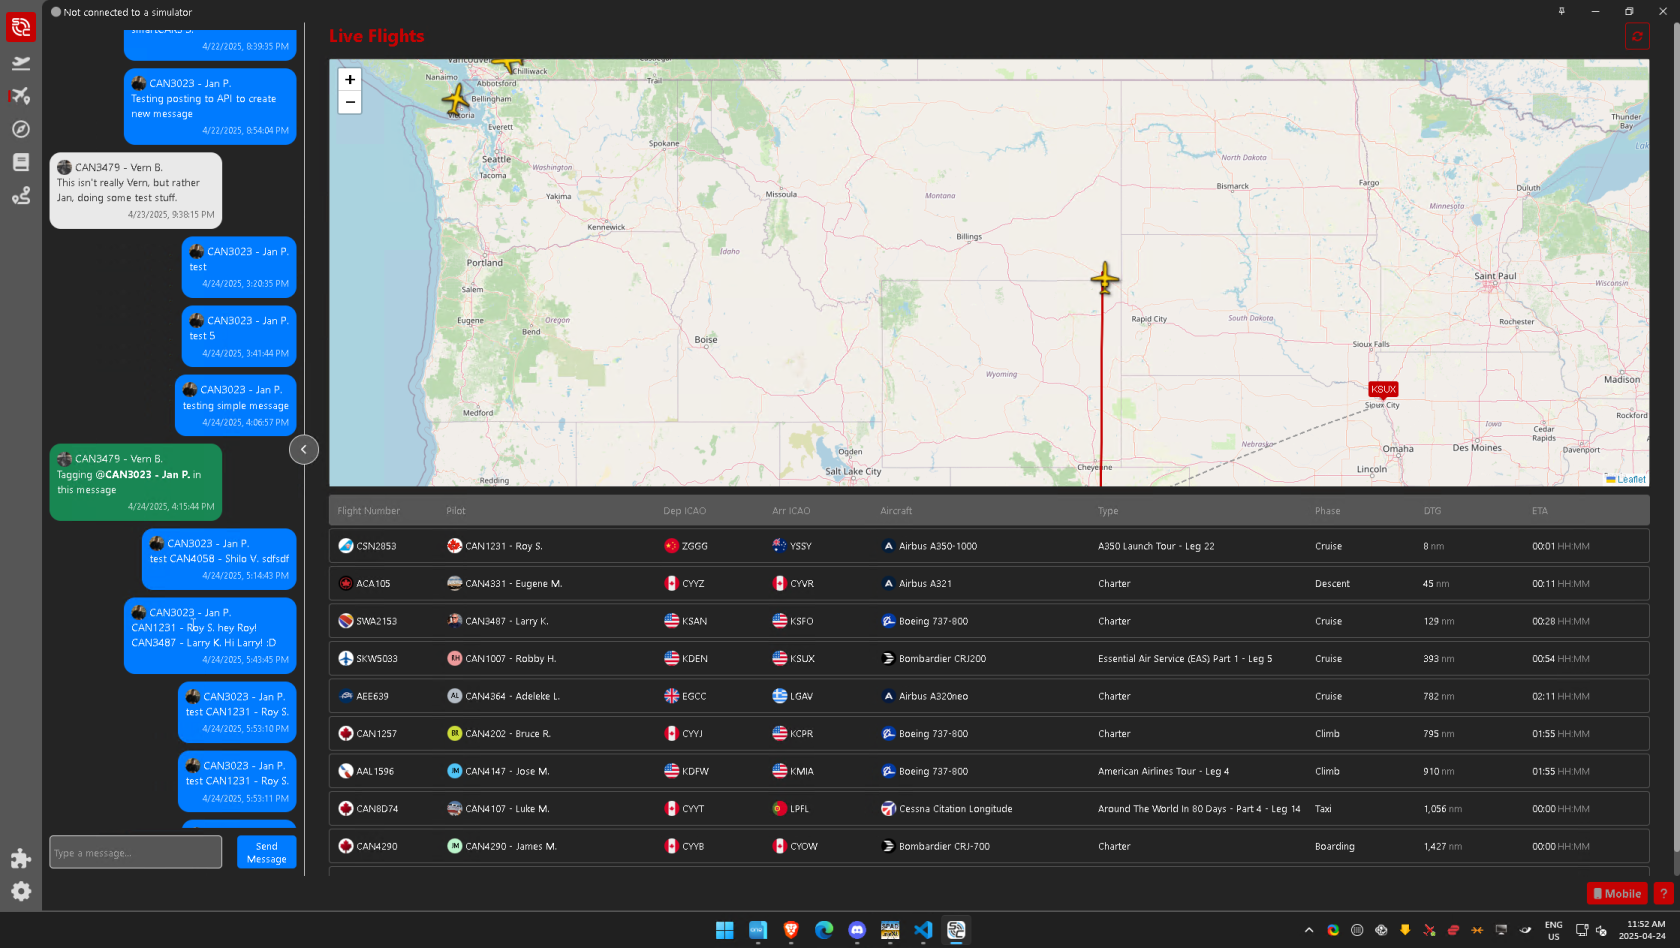The image size is (1680, 948).
Task: Sort by Phase column header
Action: [1327, 511]
